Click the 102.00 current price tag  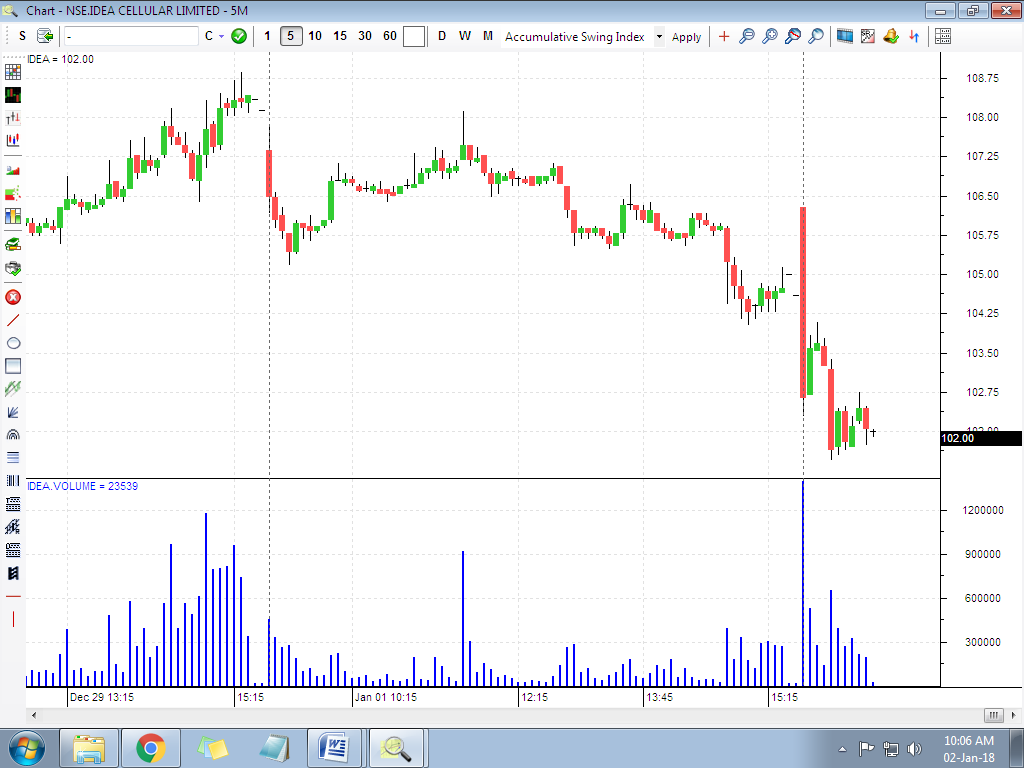981,438
